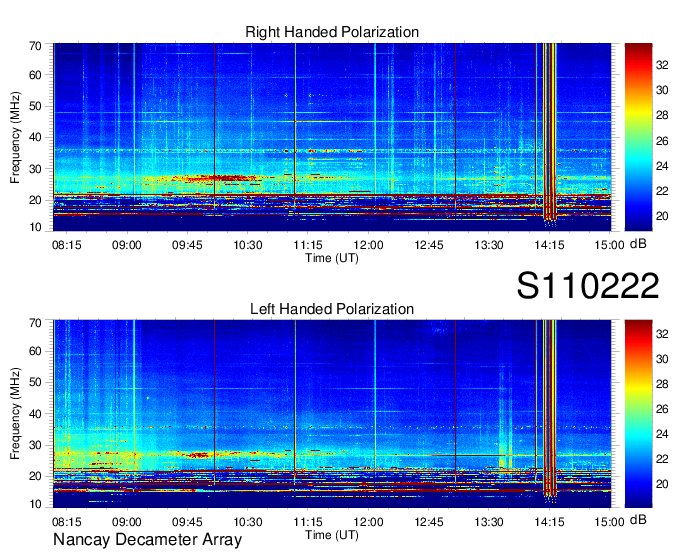The height and width of the screenshot is (552, 680).
Task: Click the 12:00 time tick under the upper plot
Action: click(x=368, y=245)
